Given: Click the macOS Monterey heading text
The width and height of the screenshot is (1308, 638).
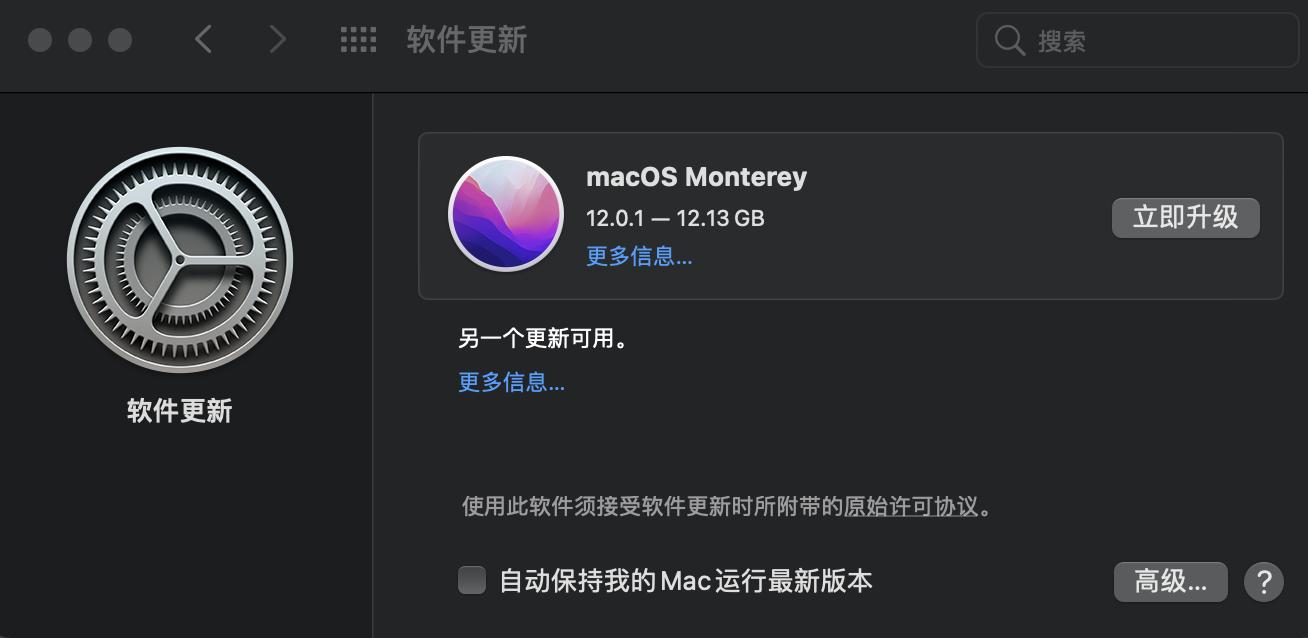Looking at the screenshot, I should [x=697, y=177].
